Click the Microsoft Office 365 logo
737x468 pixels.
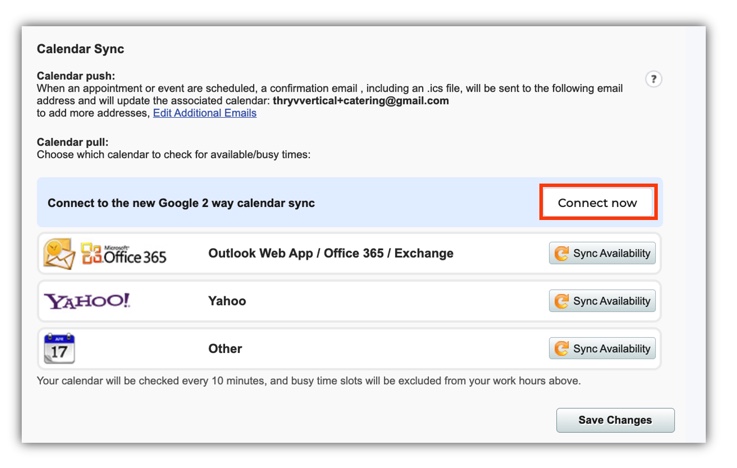click(124, 254)
